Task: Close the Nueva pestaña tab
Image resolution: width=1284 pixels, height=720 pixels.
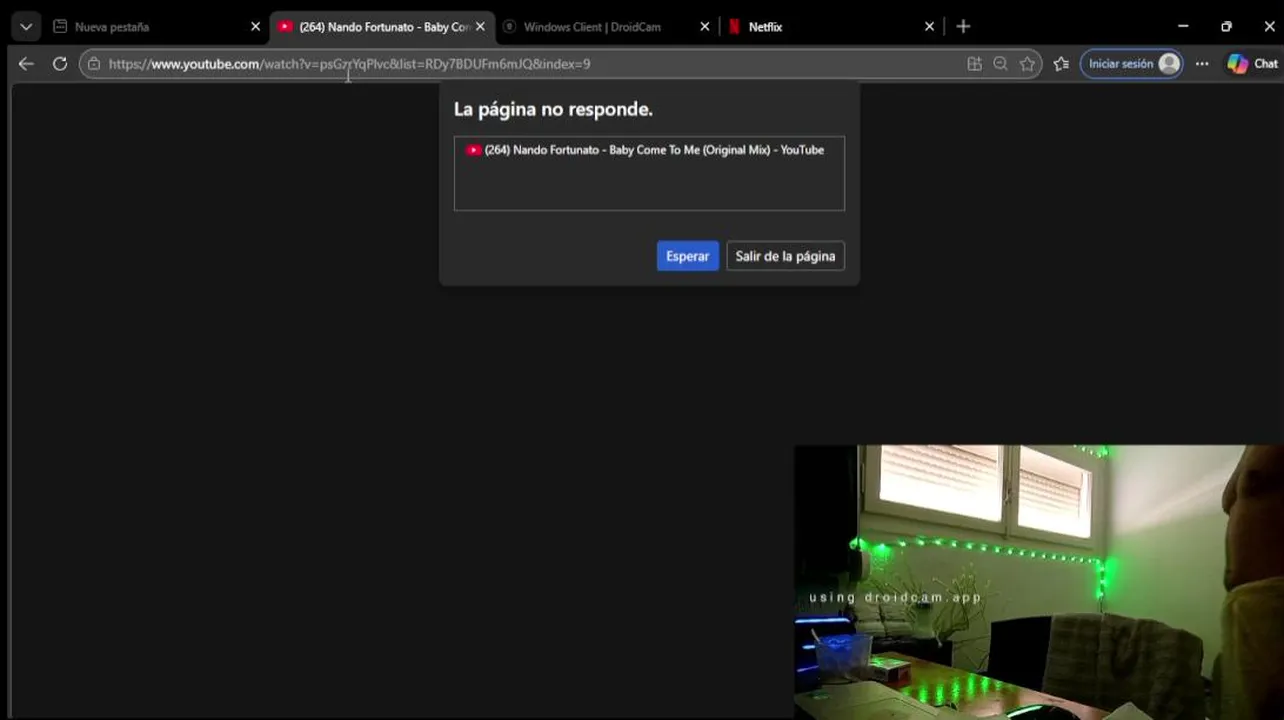Action: [255, 27]
